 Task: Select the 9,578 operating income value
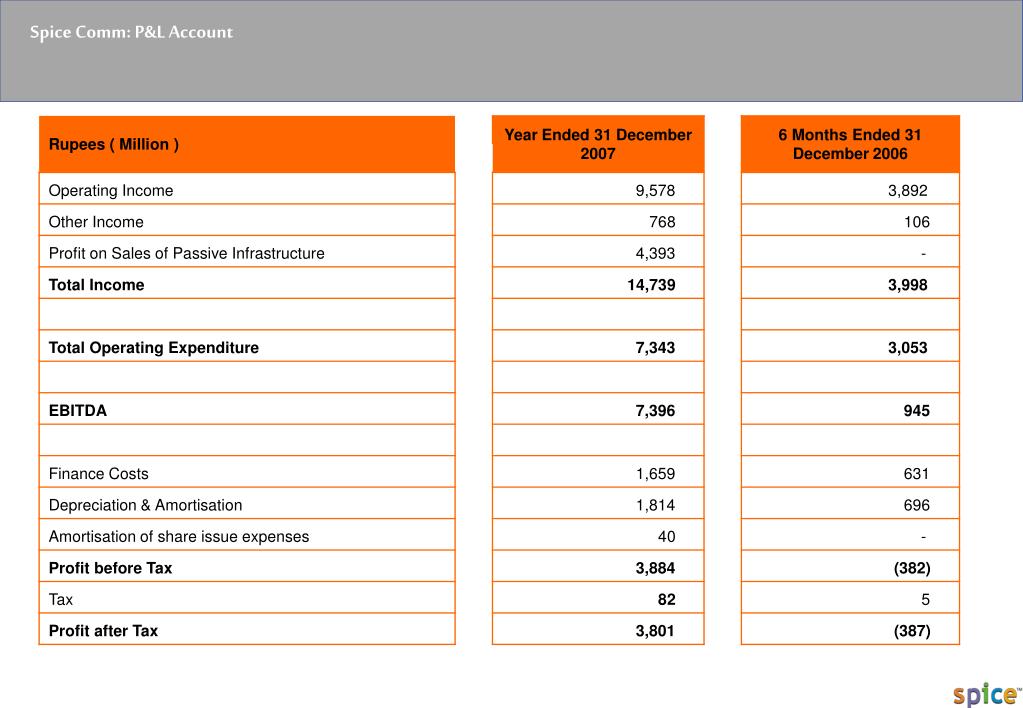tap(655, 191)
